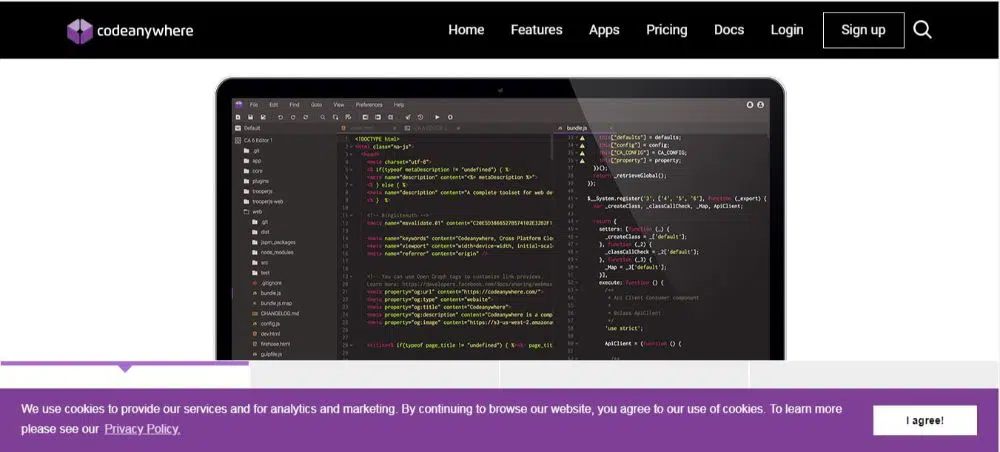Open the Features navigation link
The height and width of the screenshot is (452, 1000).
click(536, 30)
